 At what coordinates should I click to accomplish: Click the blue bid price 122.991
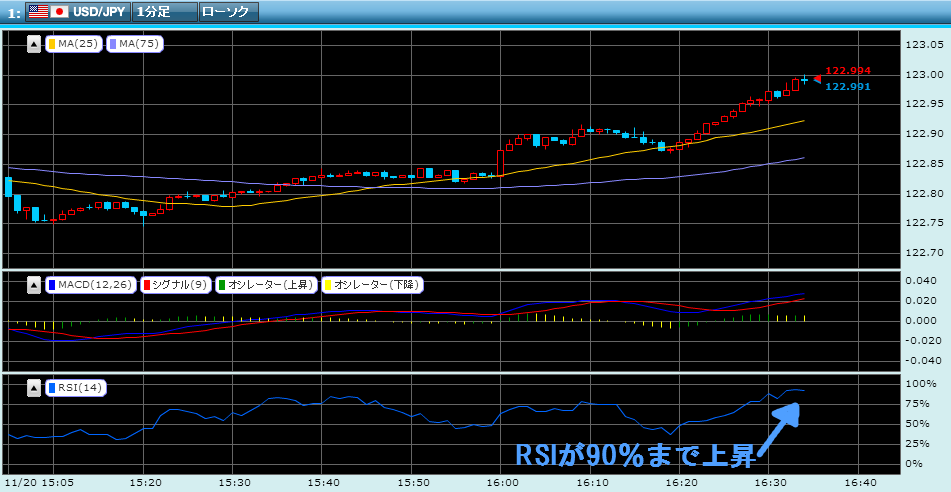pos(848,87)
